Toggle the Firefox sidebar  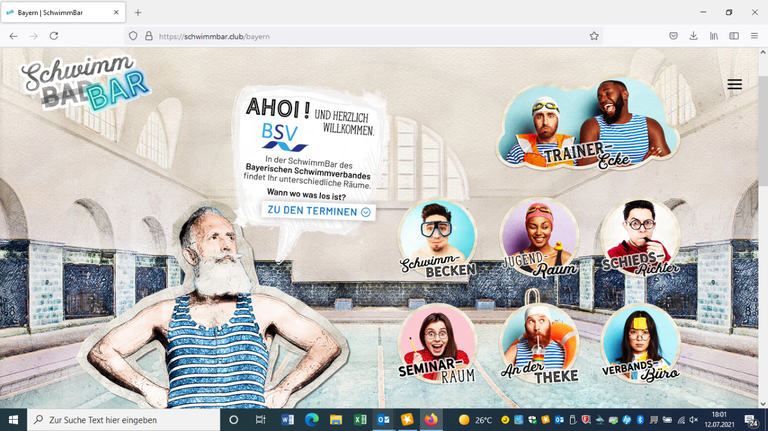point(734,36)
